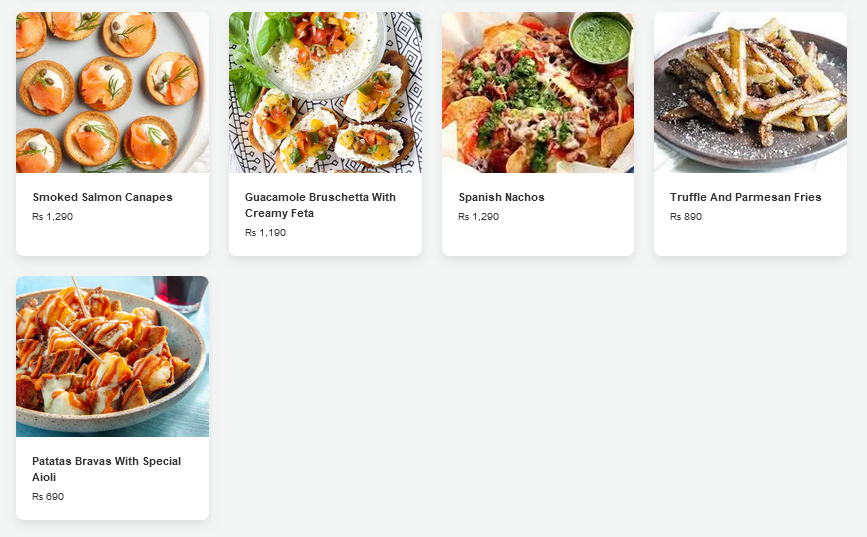Open Truffle And Parmesan Fries title
The image size is (867, 537).
tap(745, 197)
